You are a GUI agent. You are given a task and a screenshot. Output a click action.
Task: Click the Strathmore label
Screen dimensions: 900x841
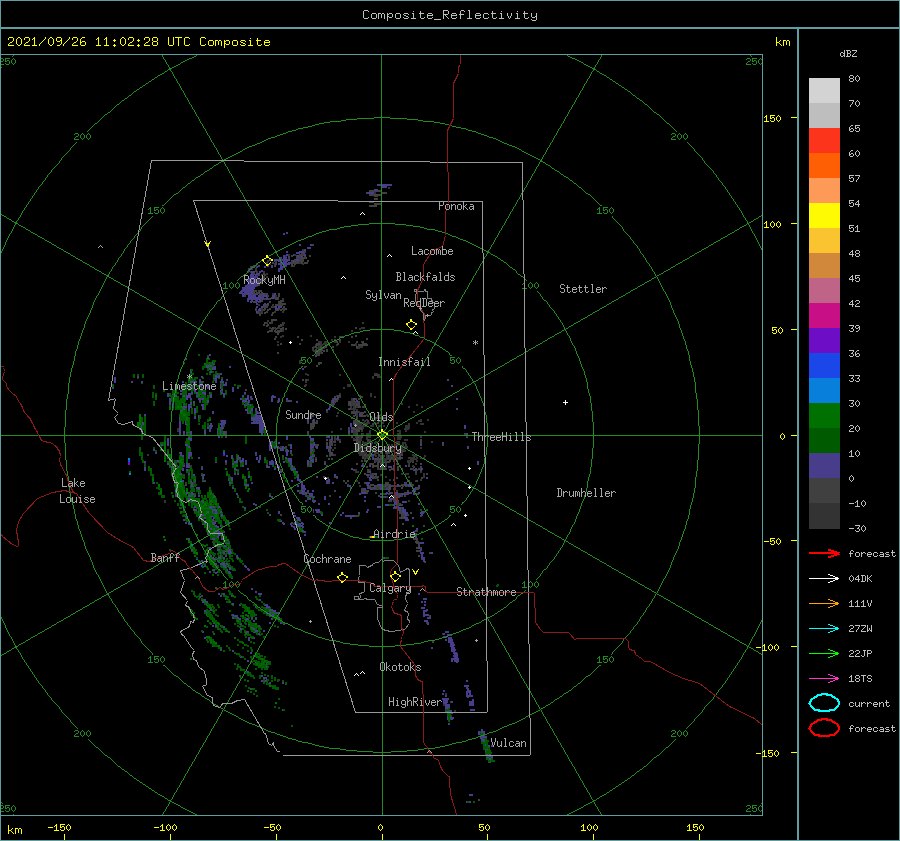tap(486, 592)
